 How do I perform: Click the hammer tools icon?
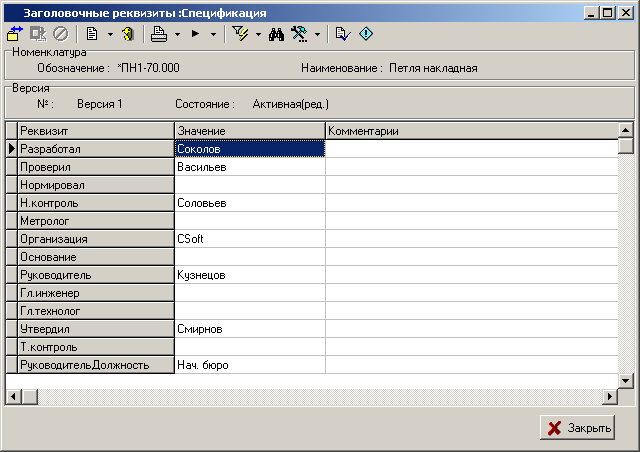point(299,33)
